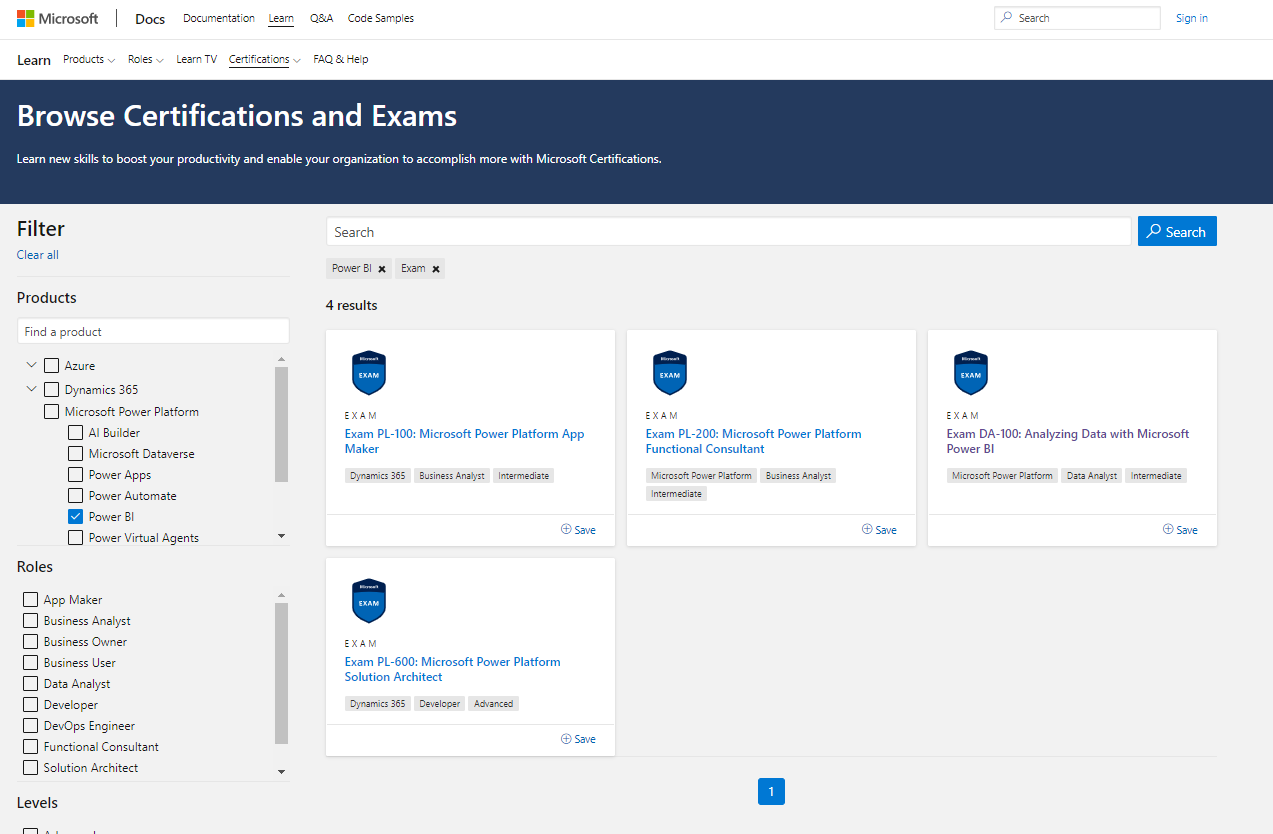
Task: Open Learn in the top menu
Action: pos(281,18)
